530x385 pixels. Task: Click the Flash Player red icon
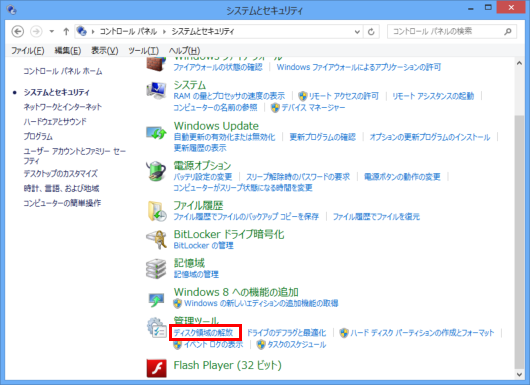point(156,368)
